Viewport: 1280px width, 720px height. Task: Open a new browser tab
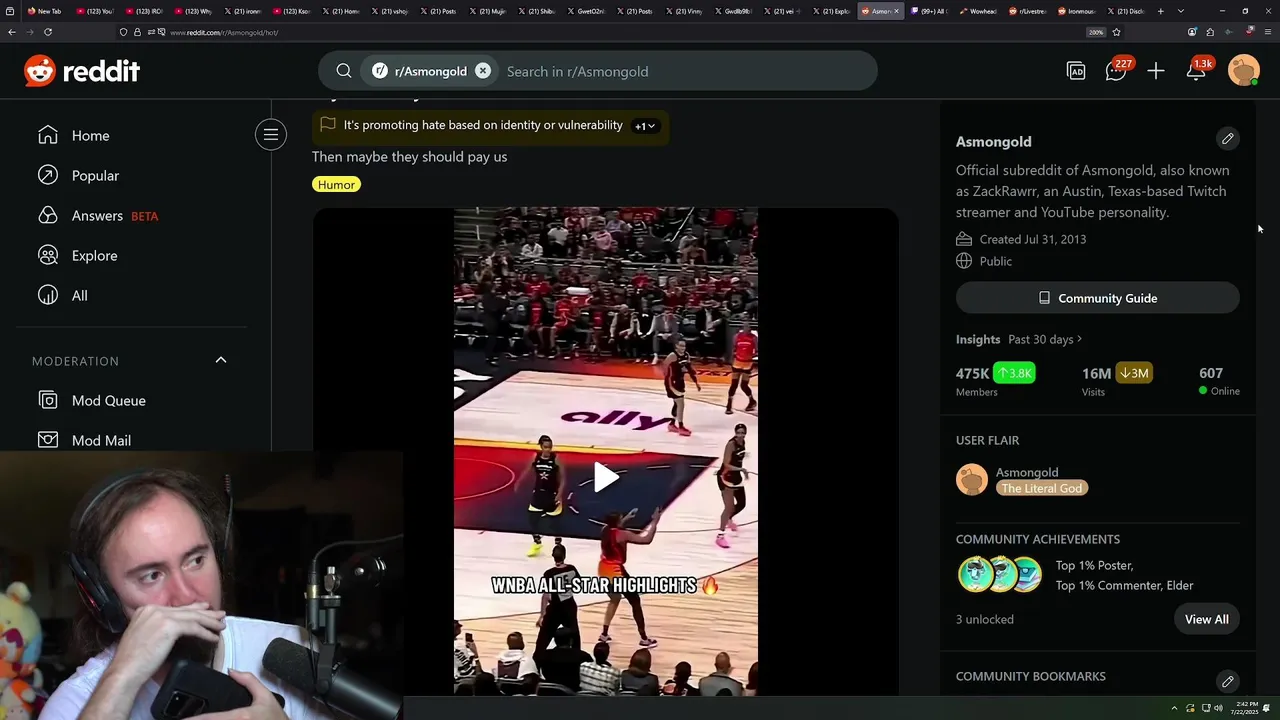click(1160, 11)
